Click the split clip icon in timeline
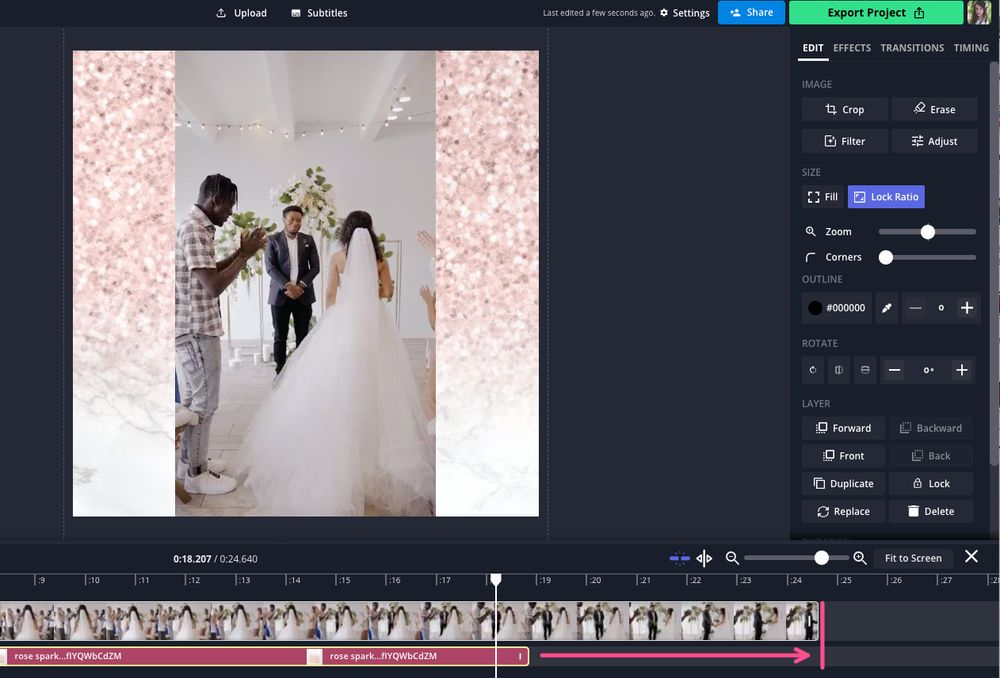 704,558
